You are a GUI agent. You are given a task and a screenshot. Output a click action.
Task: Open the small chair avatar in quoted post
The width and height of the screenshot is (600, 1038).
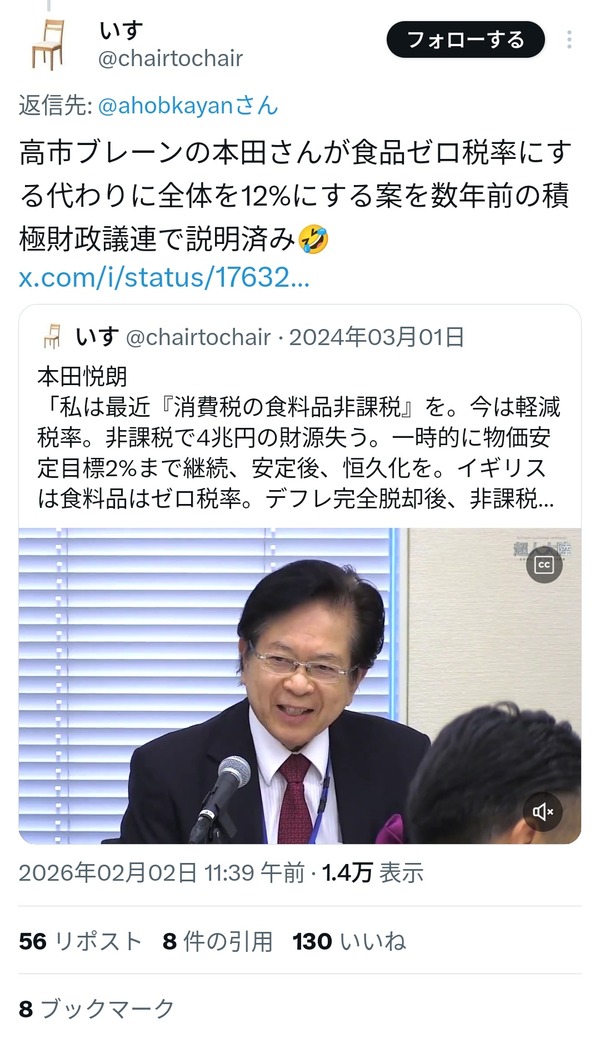click(x=52, y=337)
